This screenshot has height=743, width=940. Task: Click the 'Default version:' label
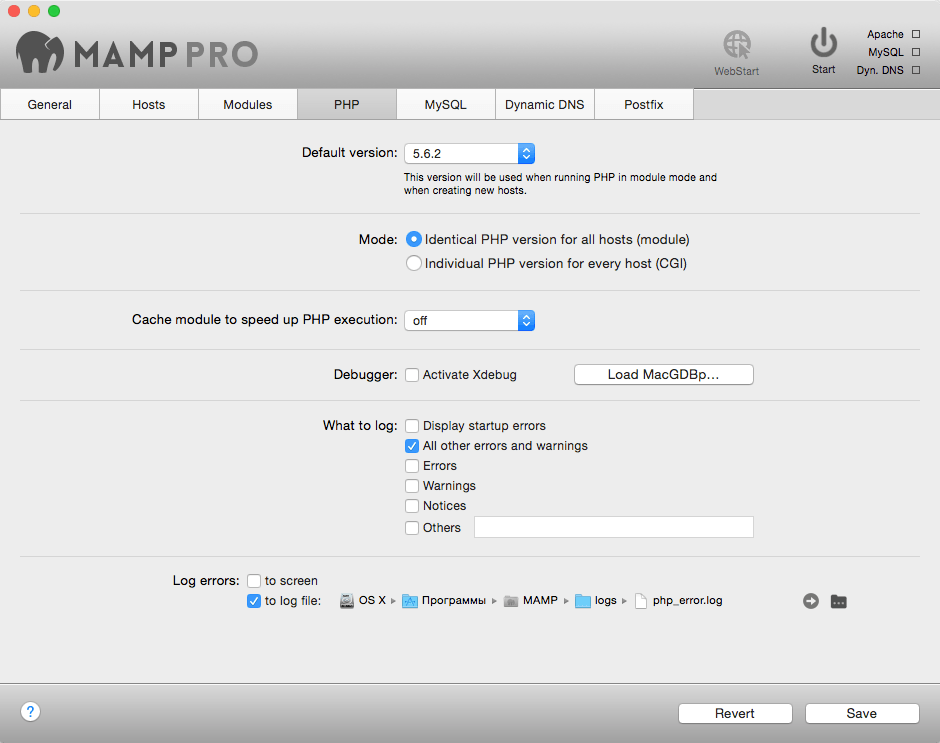[350, 153]
